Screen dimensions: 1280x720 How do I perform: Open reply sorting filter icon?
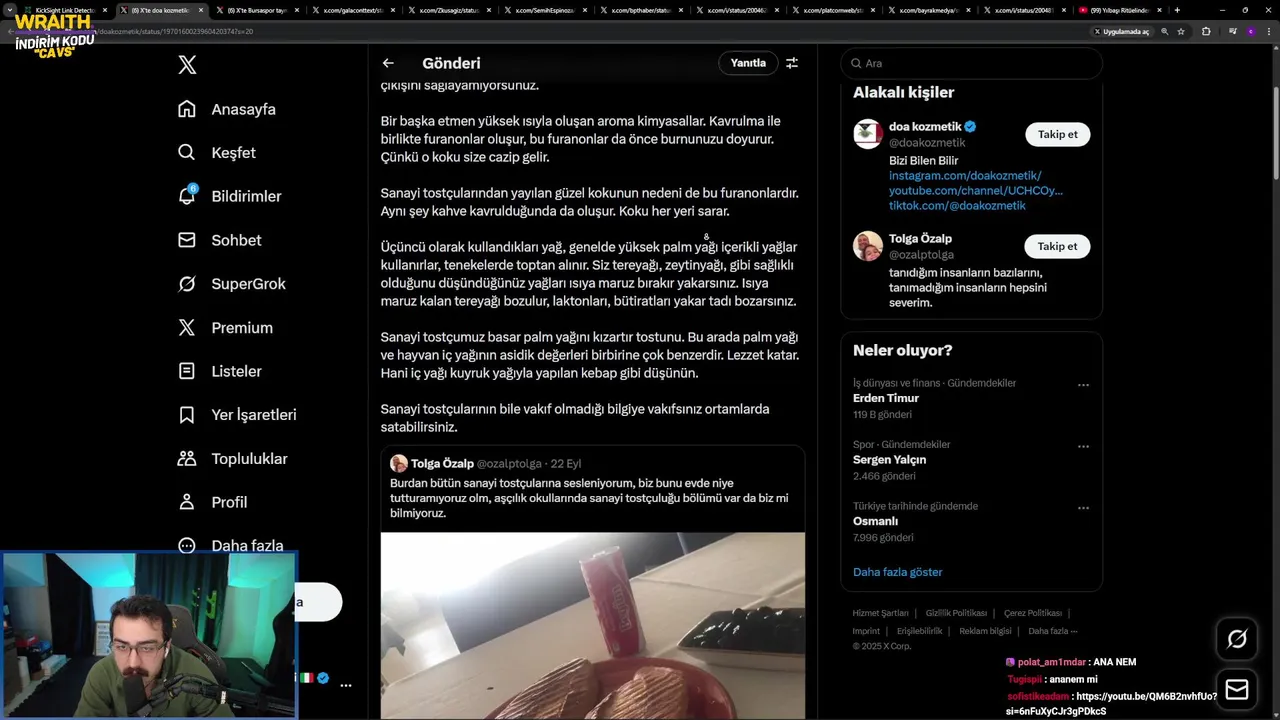[792, 63]
